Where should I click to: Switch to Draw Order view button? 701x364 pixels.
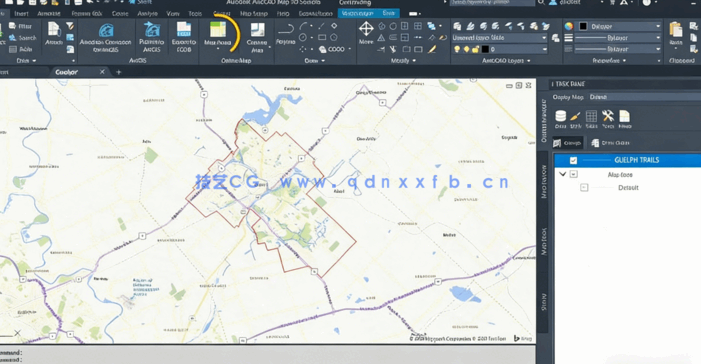(610, 143)
